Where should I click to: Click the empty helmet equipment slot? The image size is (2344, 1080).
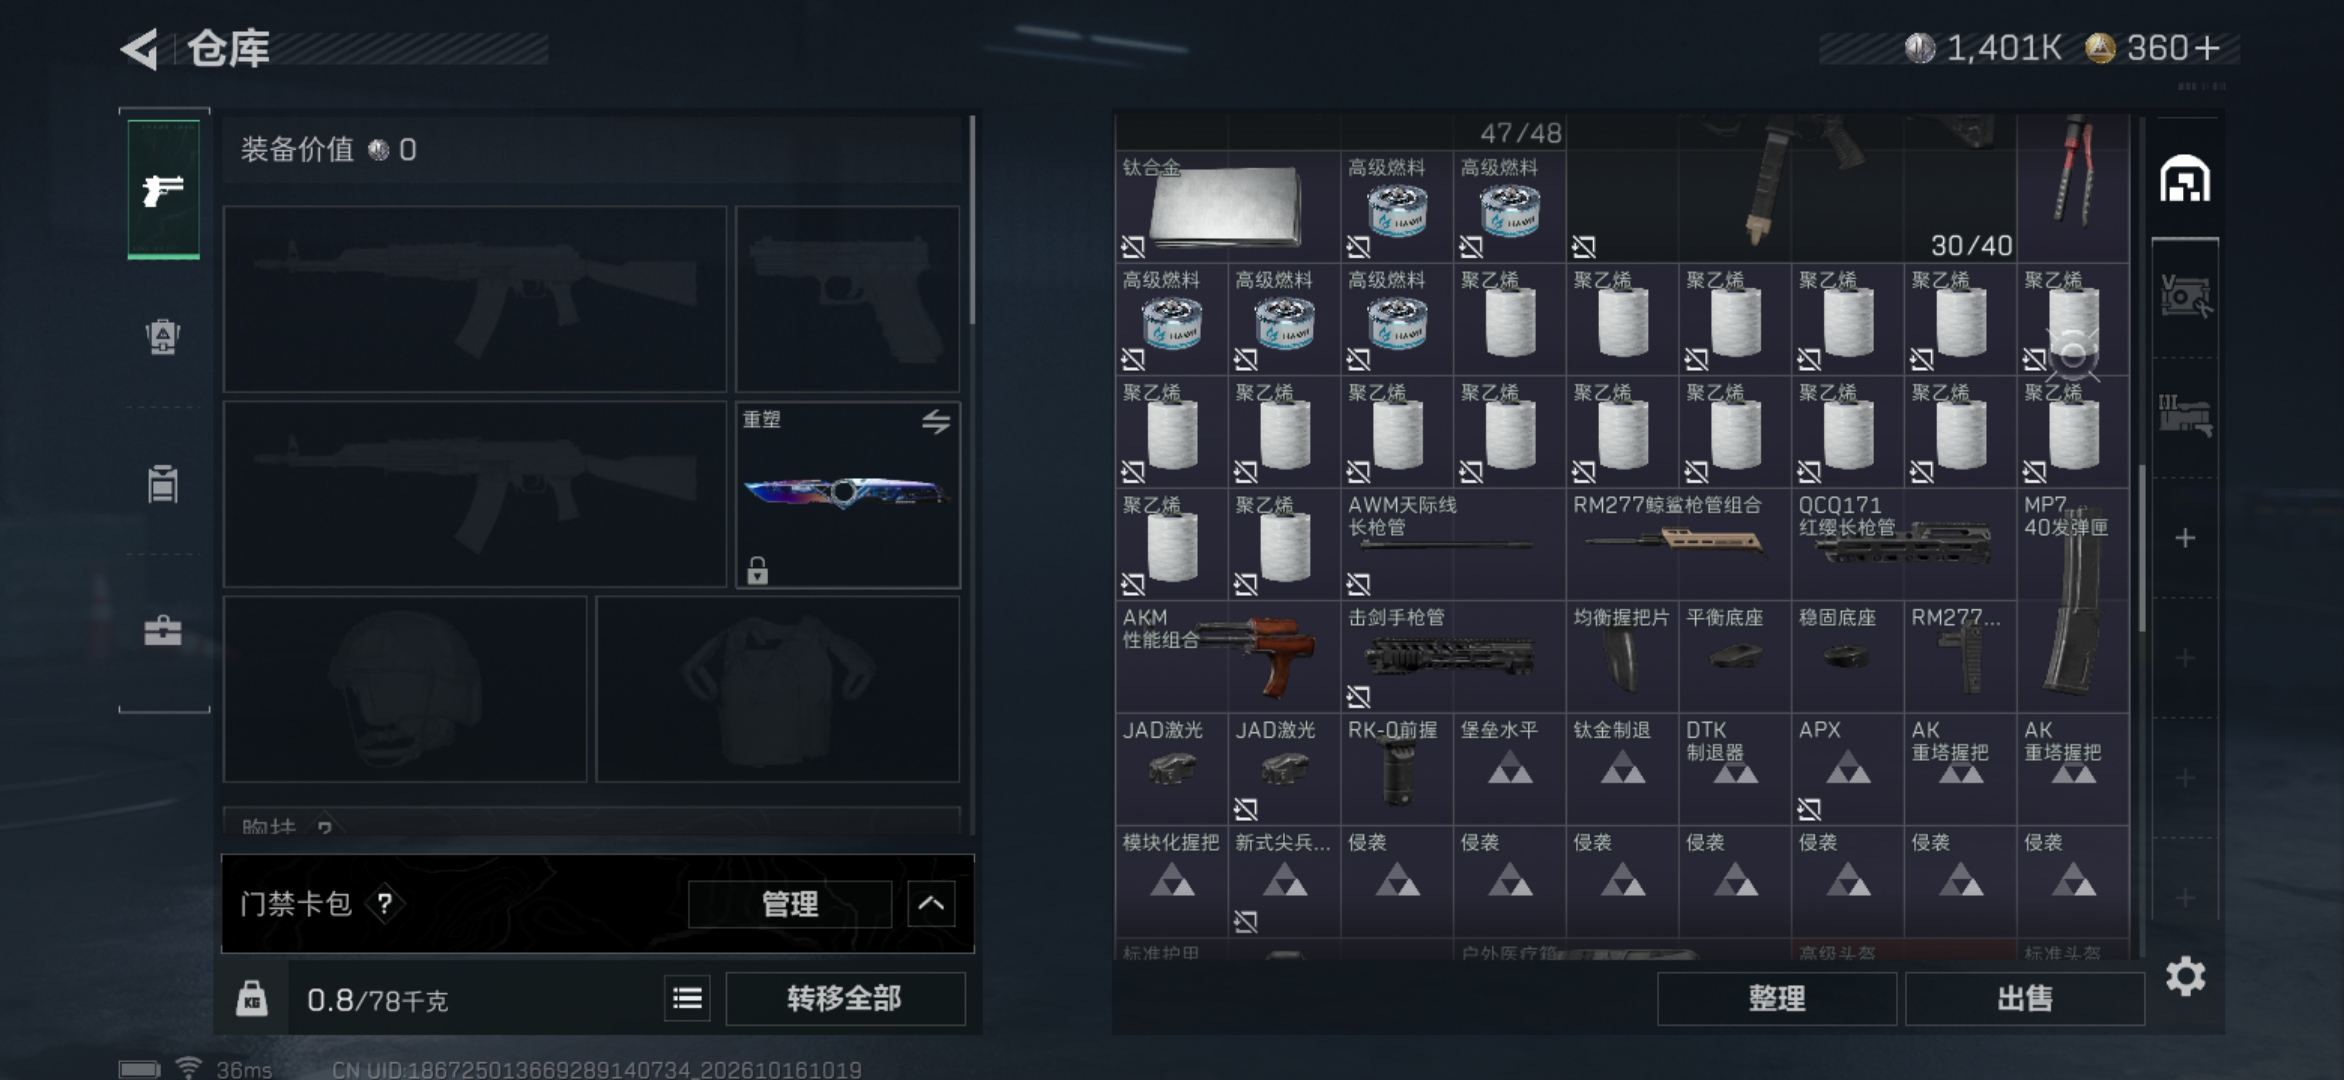[x=405, y=689]
